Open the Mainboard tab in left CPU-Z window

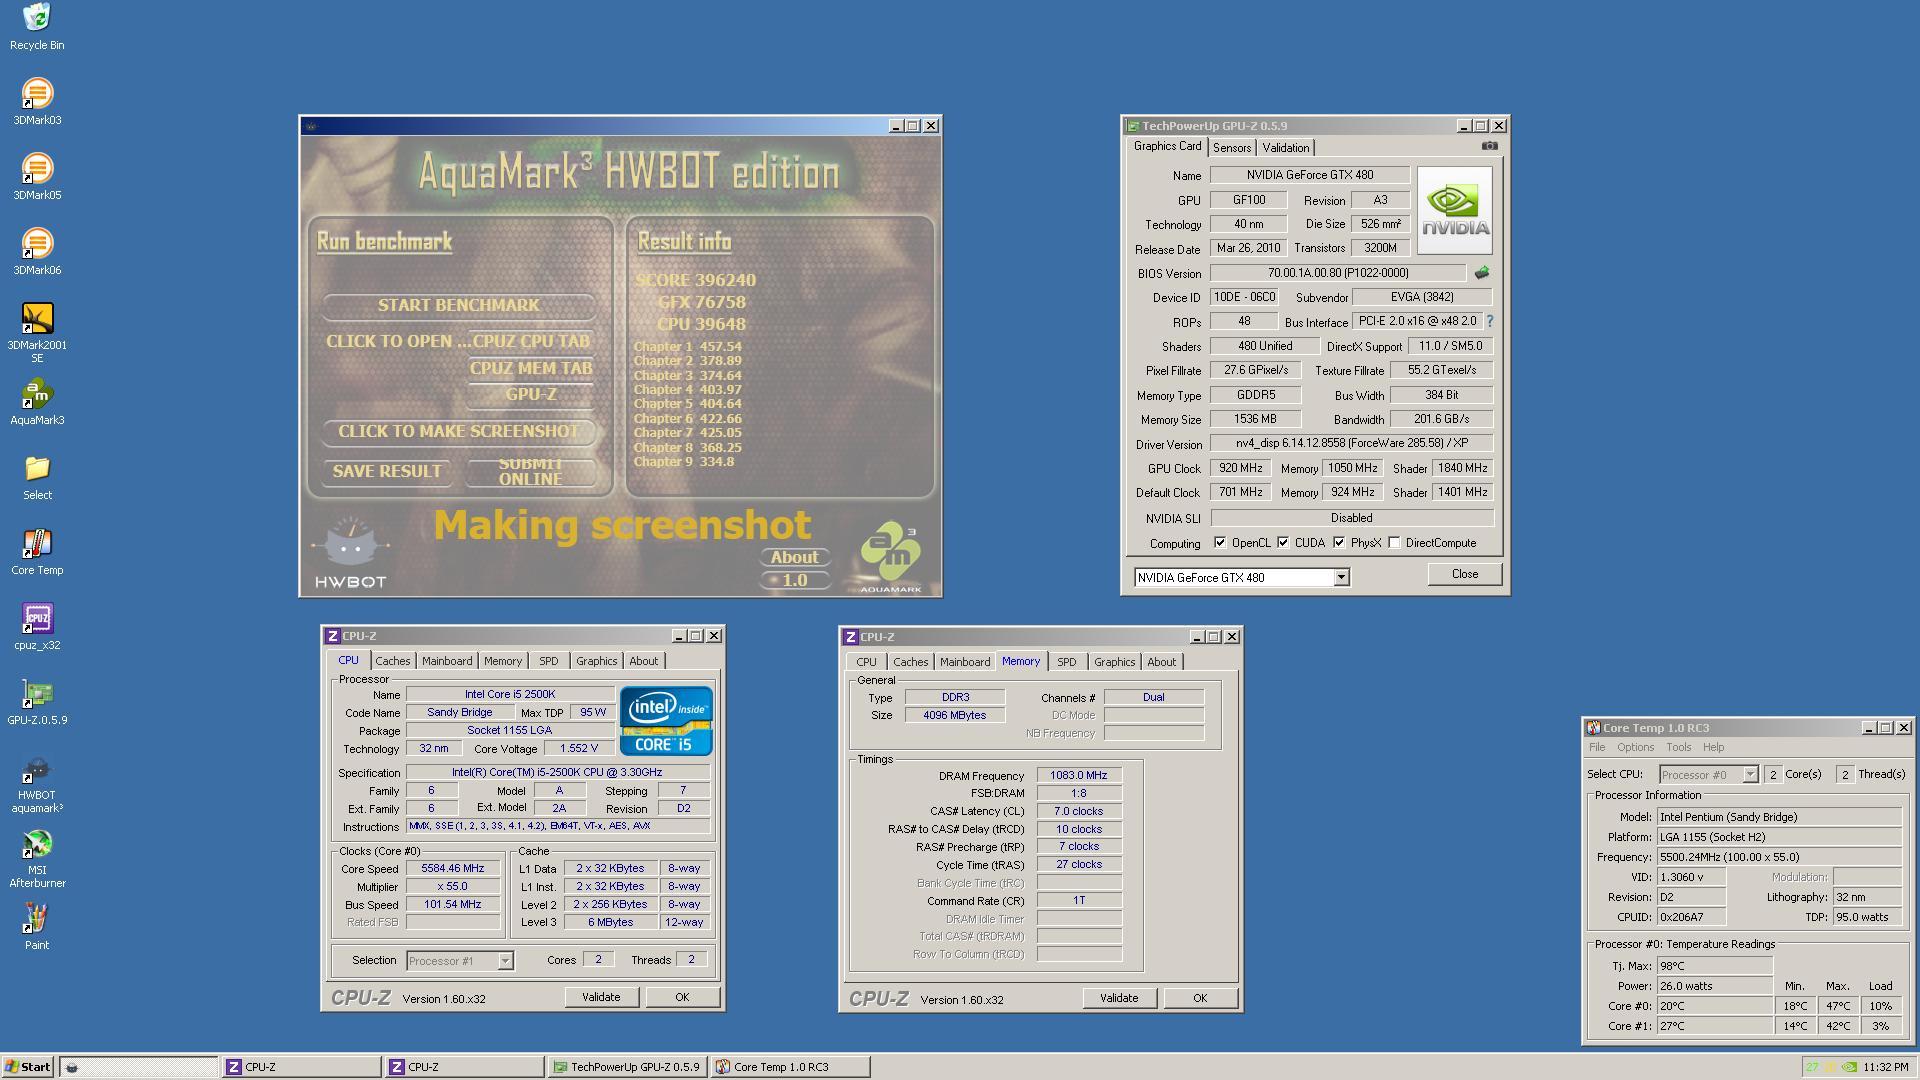pos(446,661)
